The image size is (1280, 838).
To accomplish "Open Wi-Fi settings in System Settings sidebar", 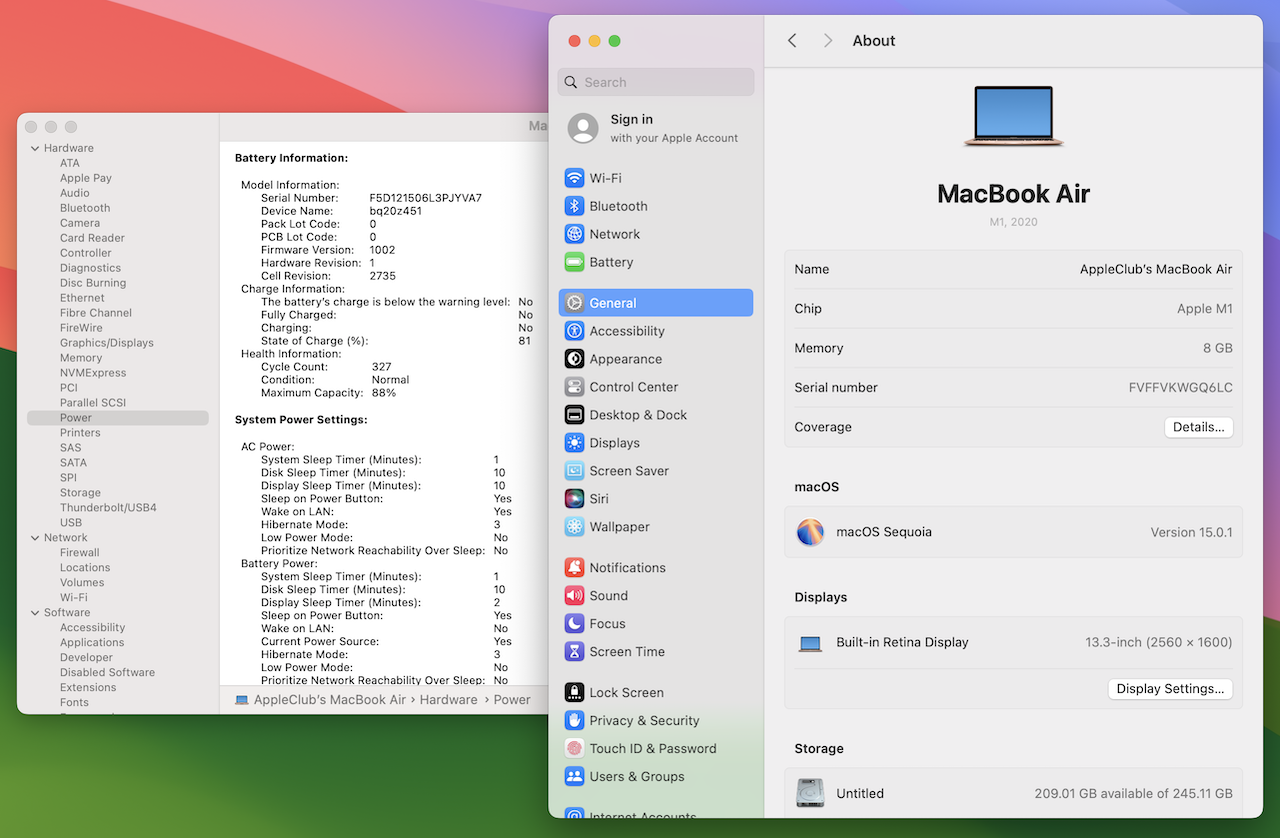I will [655, 178].
